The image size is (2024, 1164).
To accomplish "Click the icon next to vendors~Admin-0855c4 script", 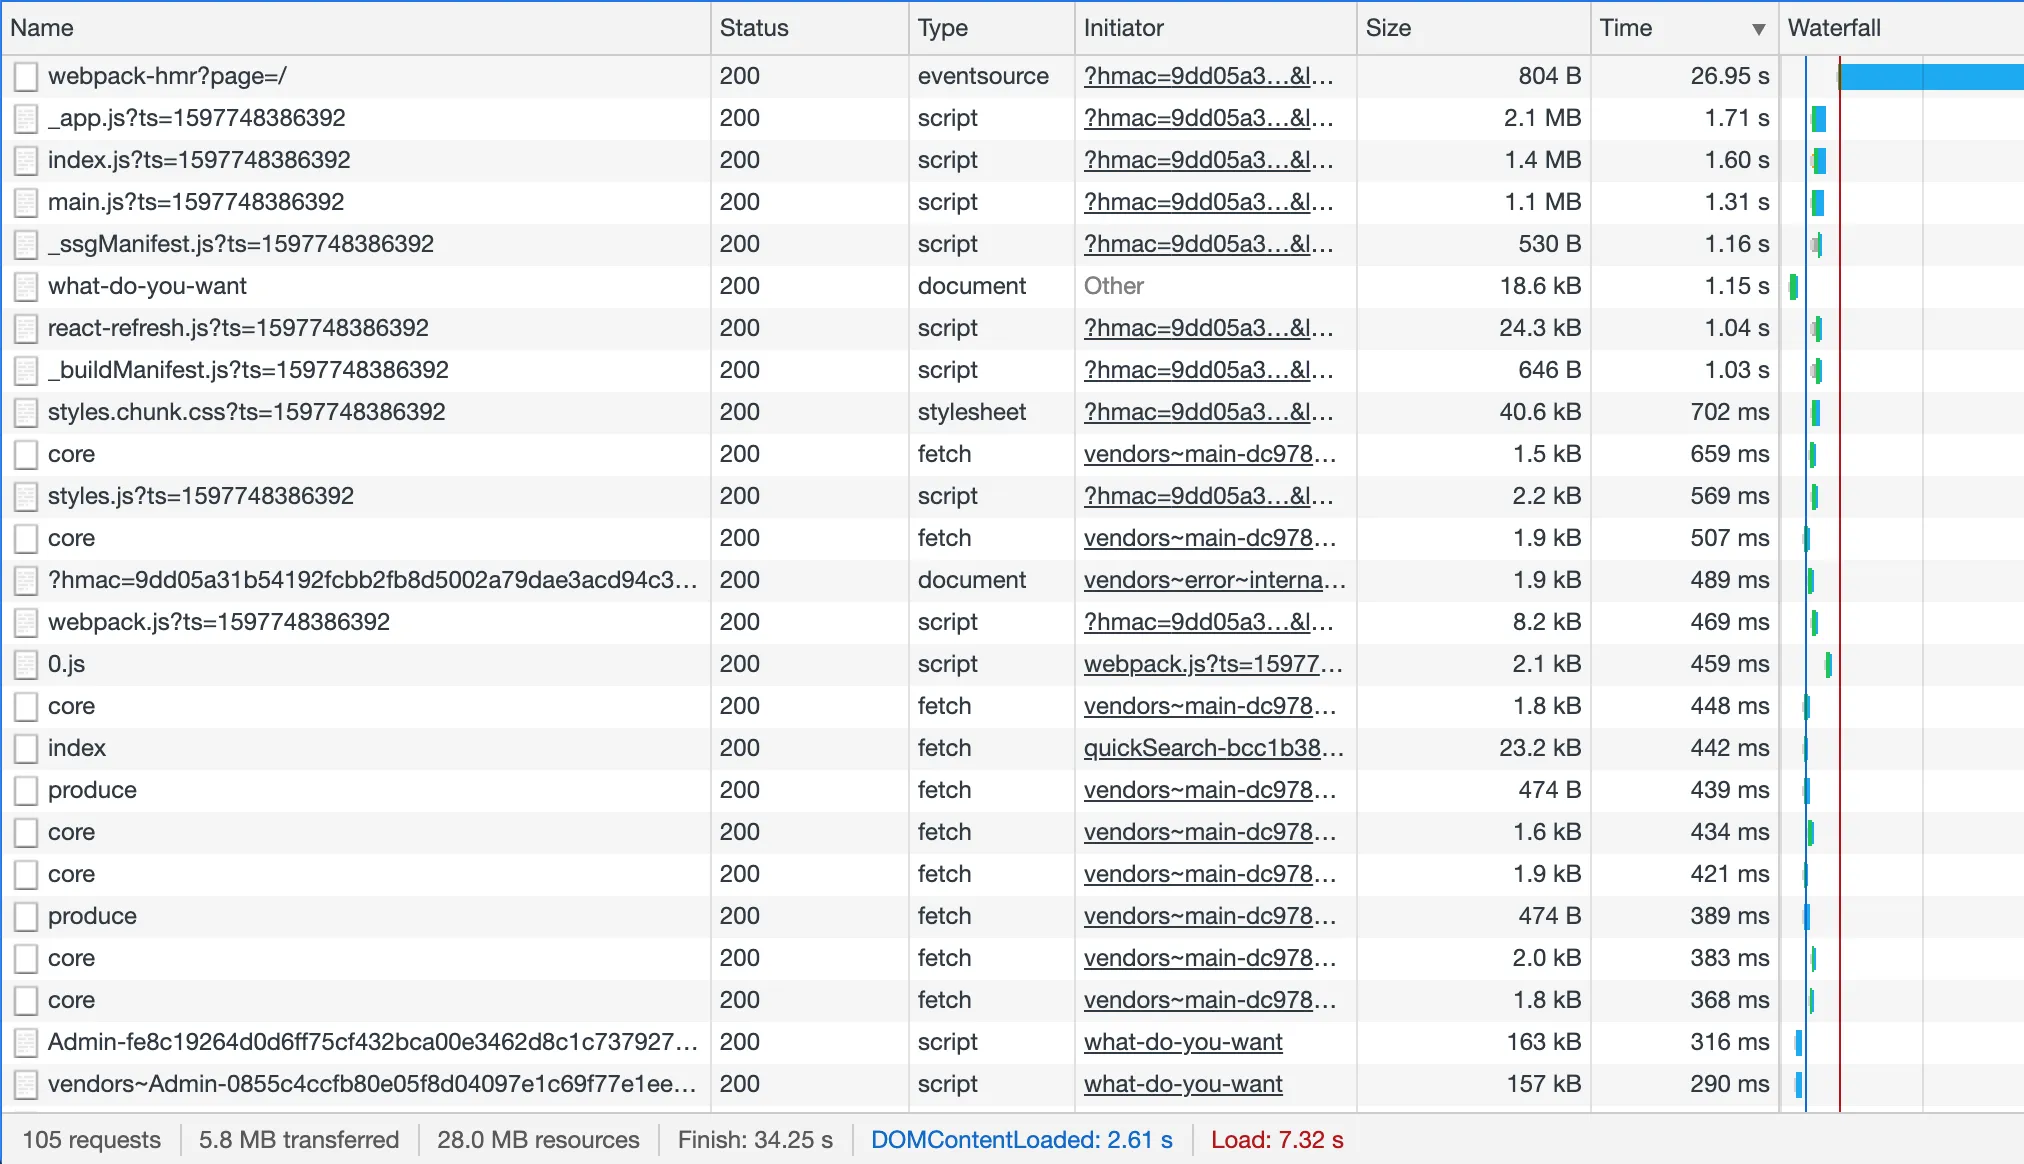I will tap(26, 1084).
